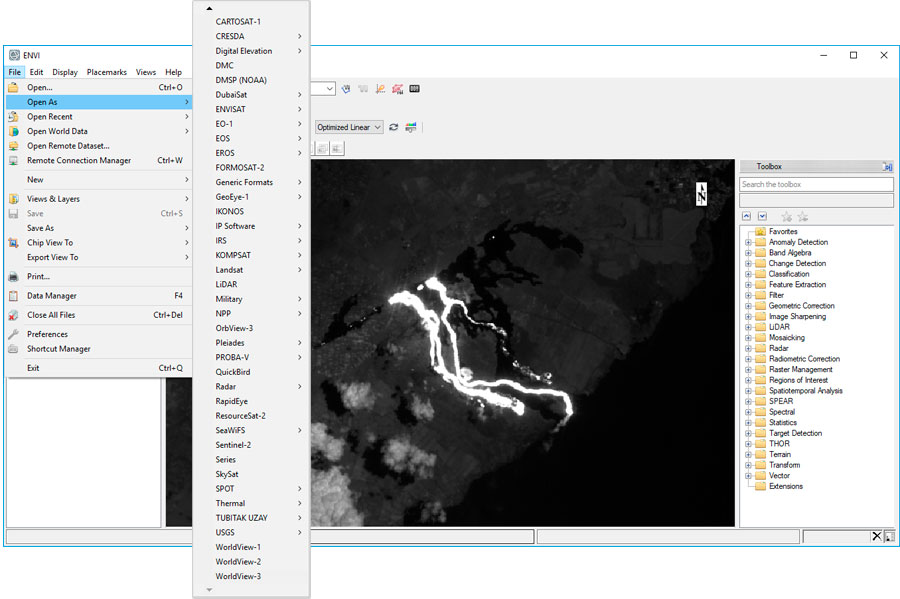Click the ENVI application icon in title bar

pyautogui.click(x=14, y=56)
